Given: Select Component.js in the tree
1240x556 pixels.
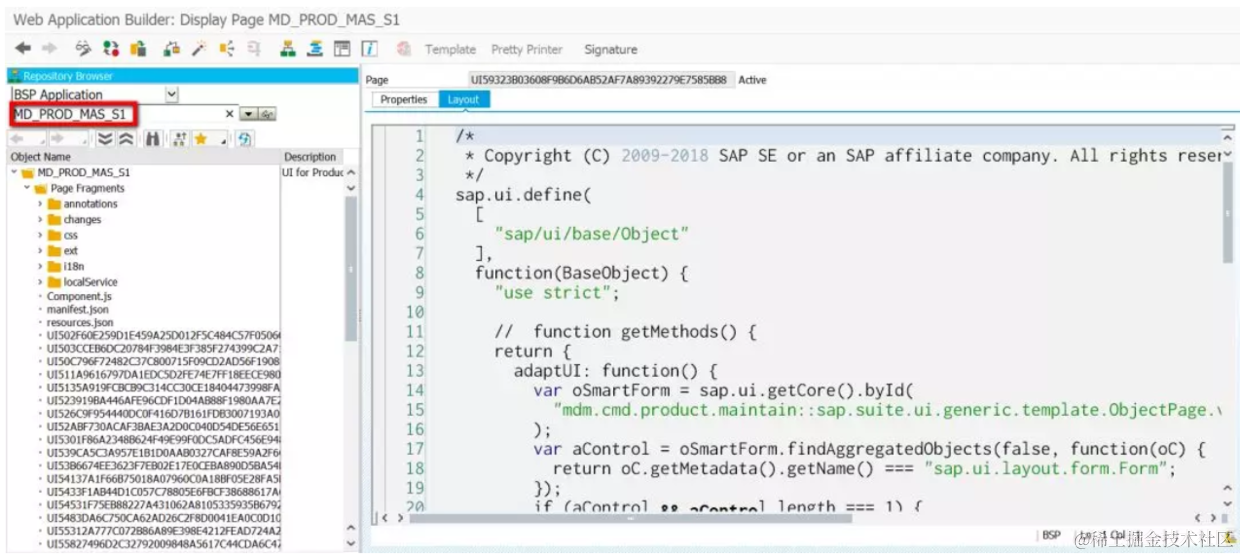Looking at the screenshot, I should [x=79, y=297].
